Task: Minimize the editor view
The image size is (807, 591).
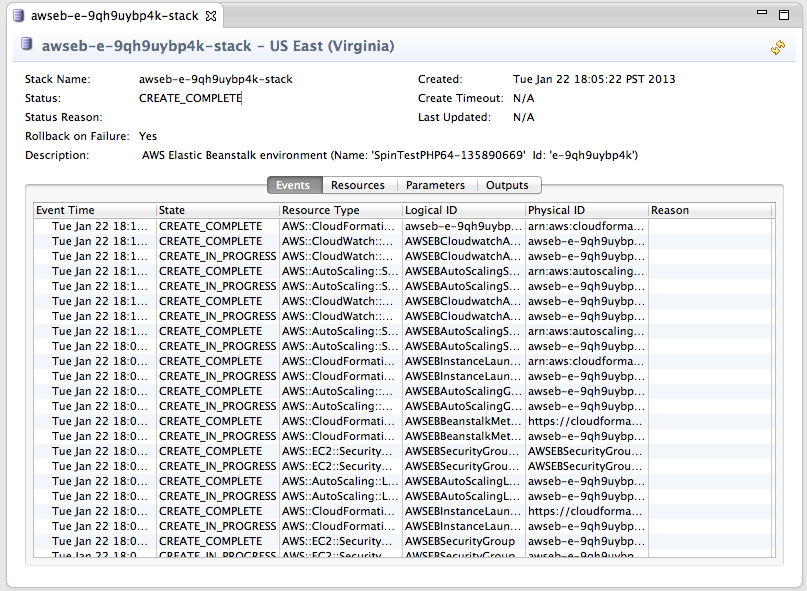Action: (762, 12)
